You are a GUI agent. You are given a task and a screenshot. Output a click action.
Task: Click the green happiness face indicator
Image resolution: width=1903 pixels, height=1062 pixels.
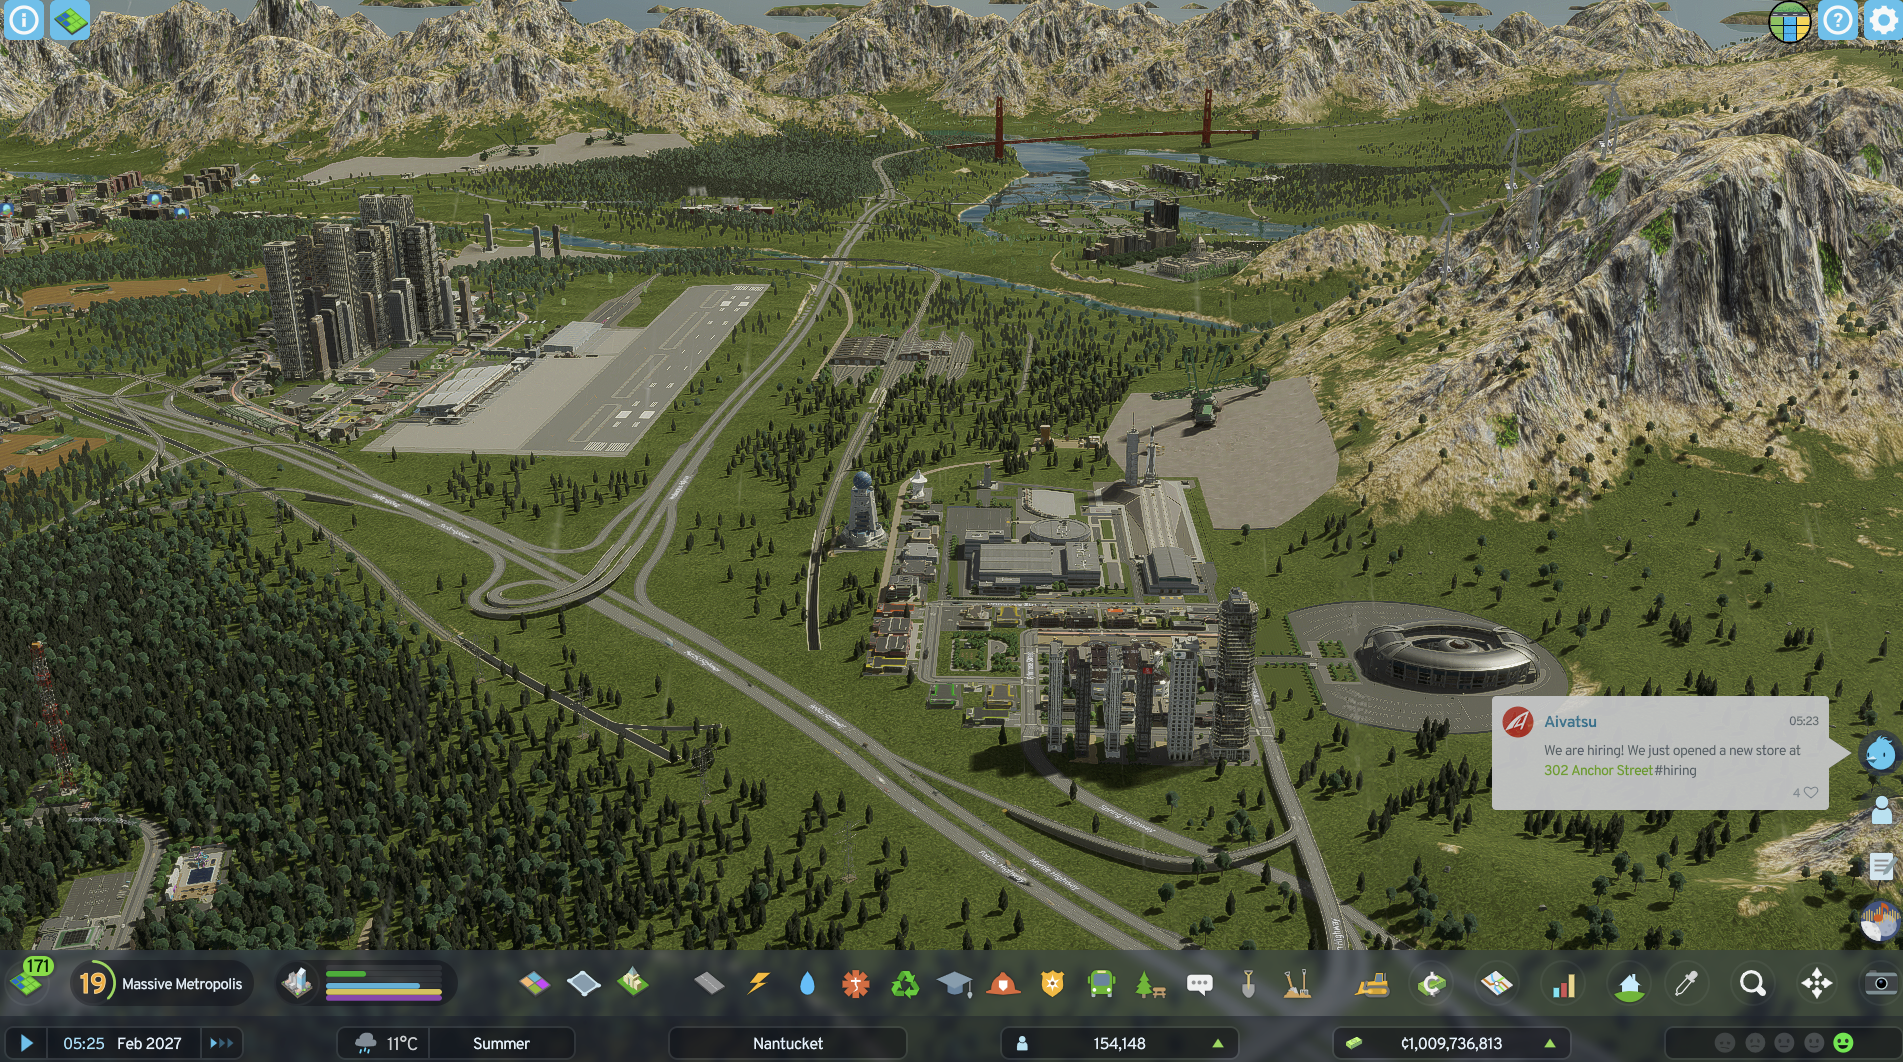pos(1842,1043)
